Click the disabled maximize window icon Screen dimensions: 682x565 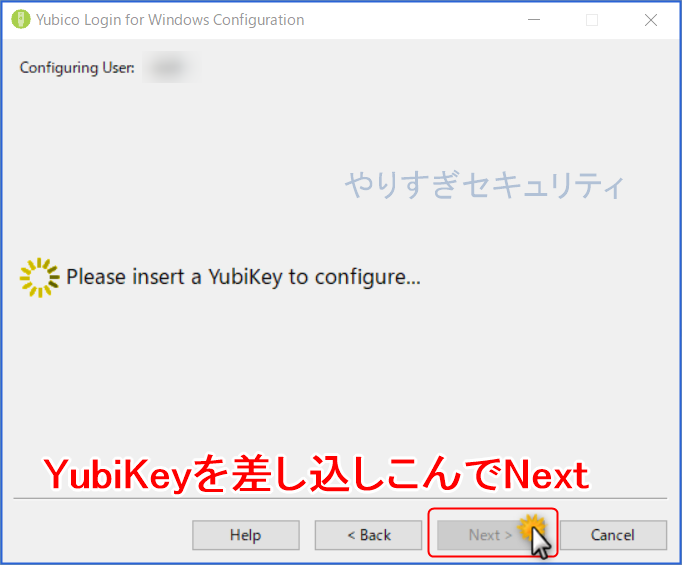click(x=592, y=20)
